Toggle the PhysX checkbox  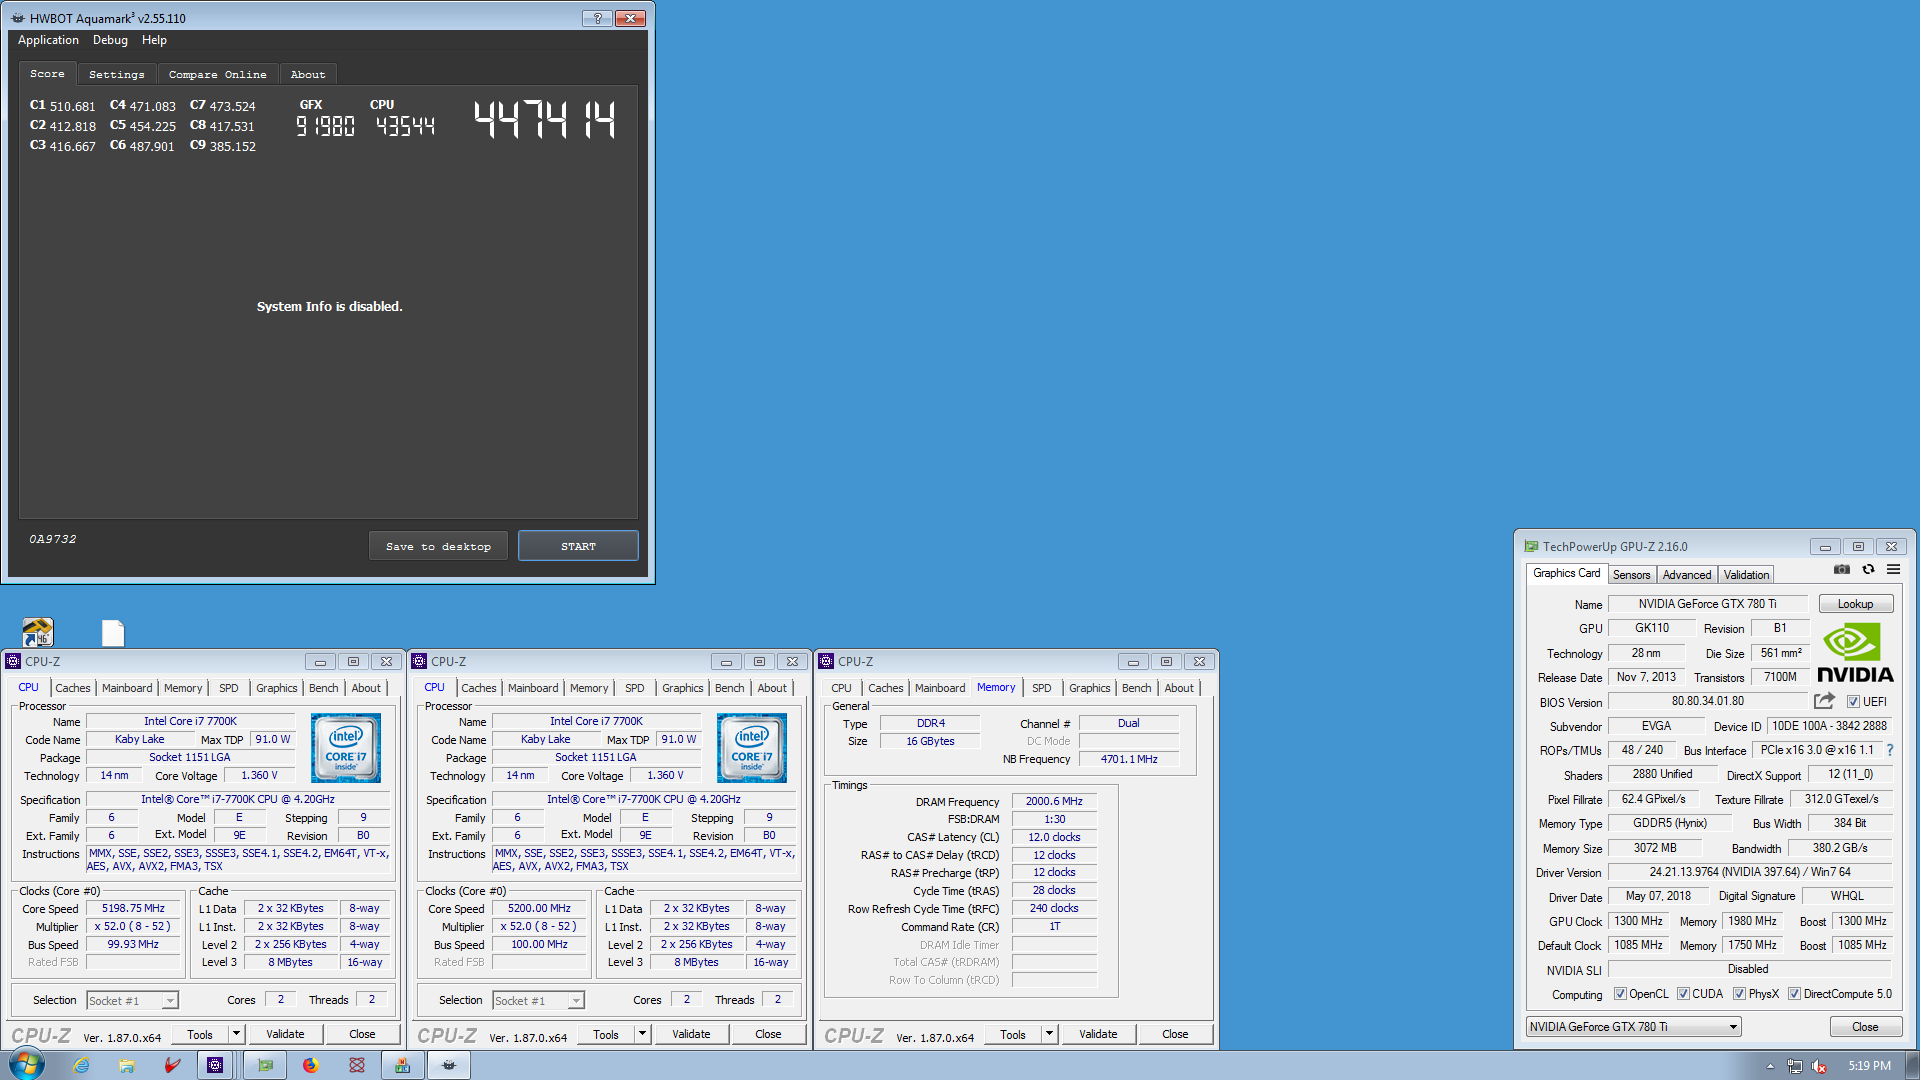tap(1740, 994)
